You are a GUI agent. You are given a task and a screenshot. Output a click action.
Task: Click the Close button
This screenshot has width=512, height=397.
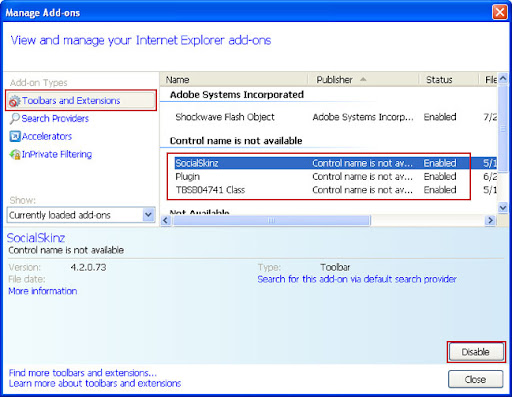pyautogui.click(x=475, y=379)
